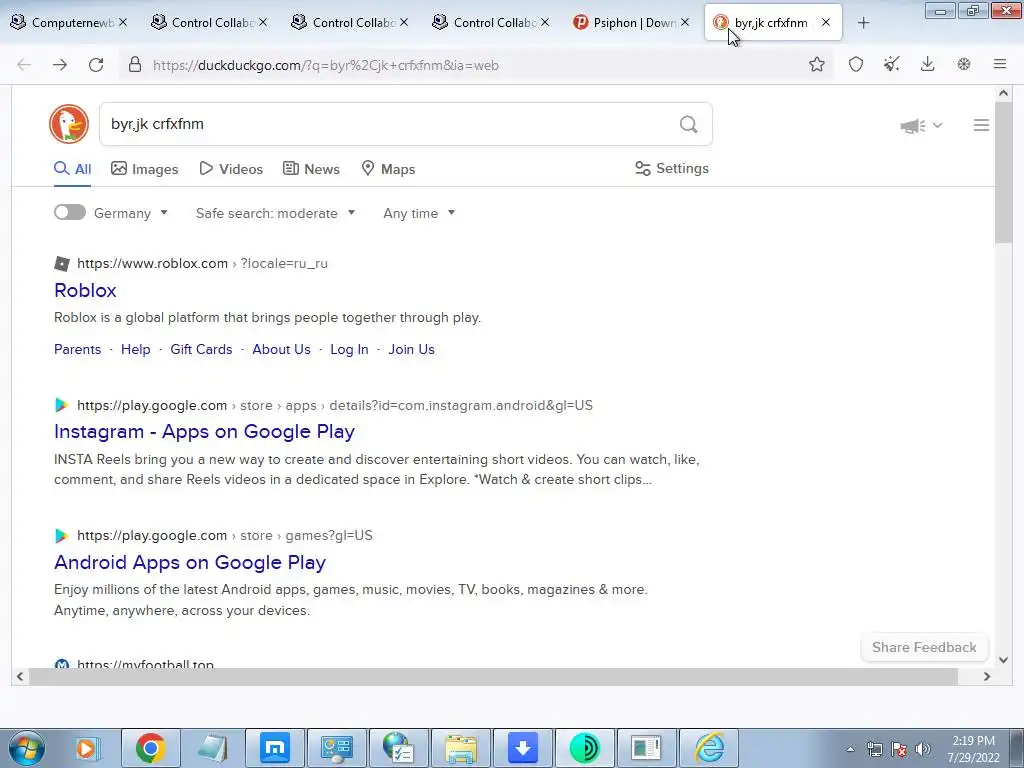The width and height of the screenshot is (1024, 768).
Task: Open Internet Explorer from the taskbar
Action: [709, 748]
